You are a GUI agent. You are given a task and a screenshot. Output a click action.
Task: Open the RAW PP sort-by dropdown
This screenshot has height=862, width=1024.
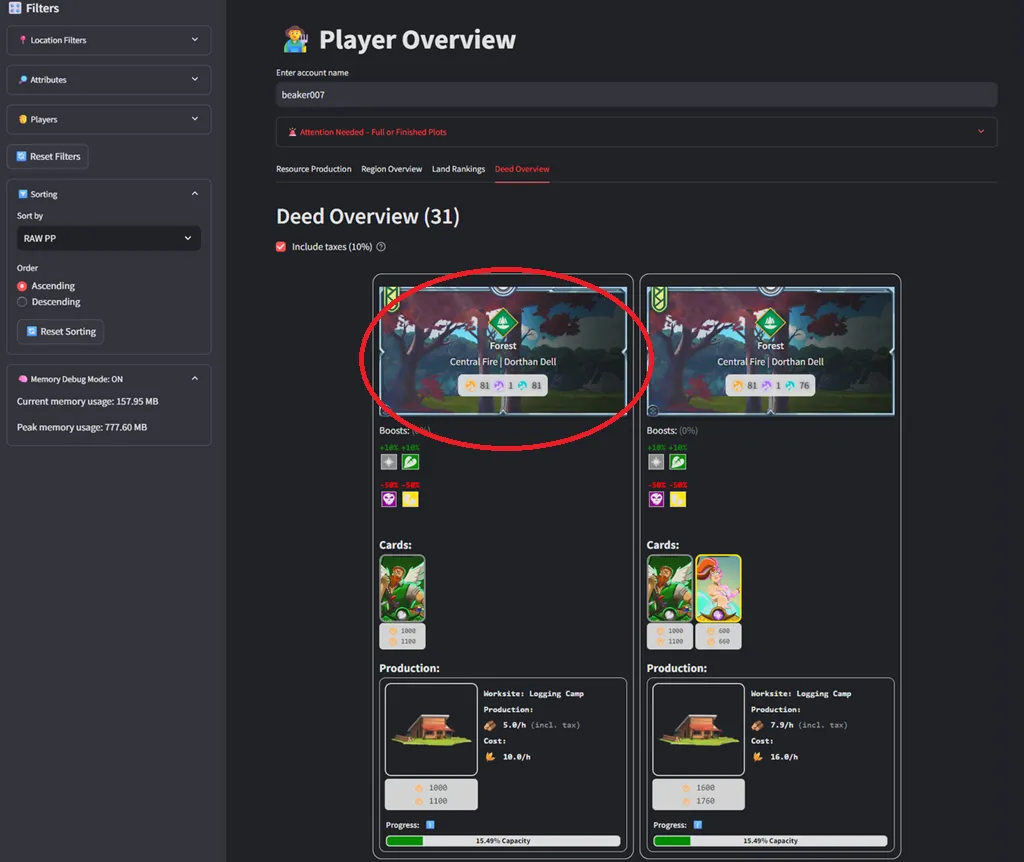[x=108, y=238]
